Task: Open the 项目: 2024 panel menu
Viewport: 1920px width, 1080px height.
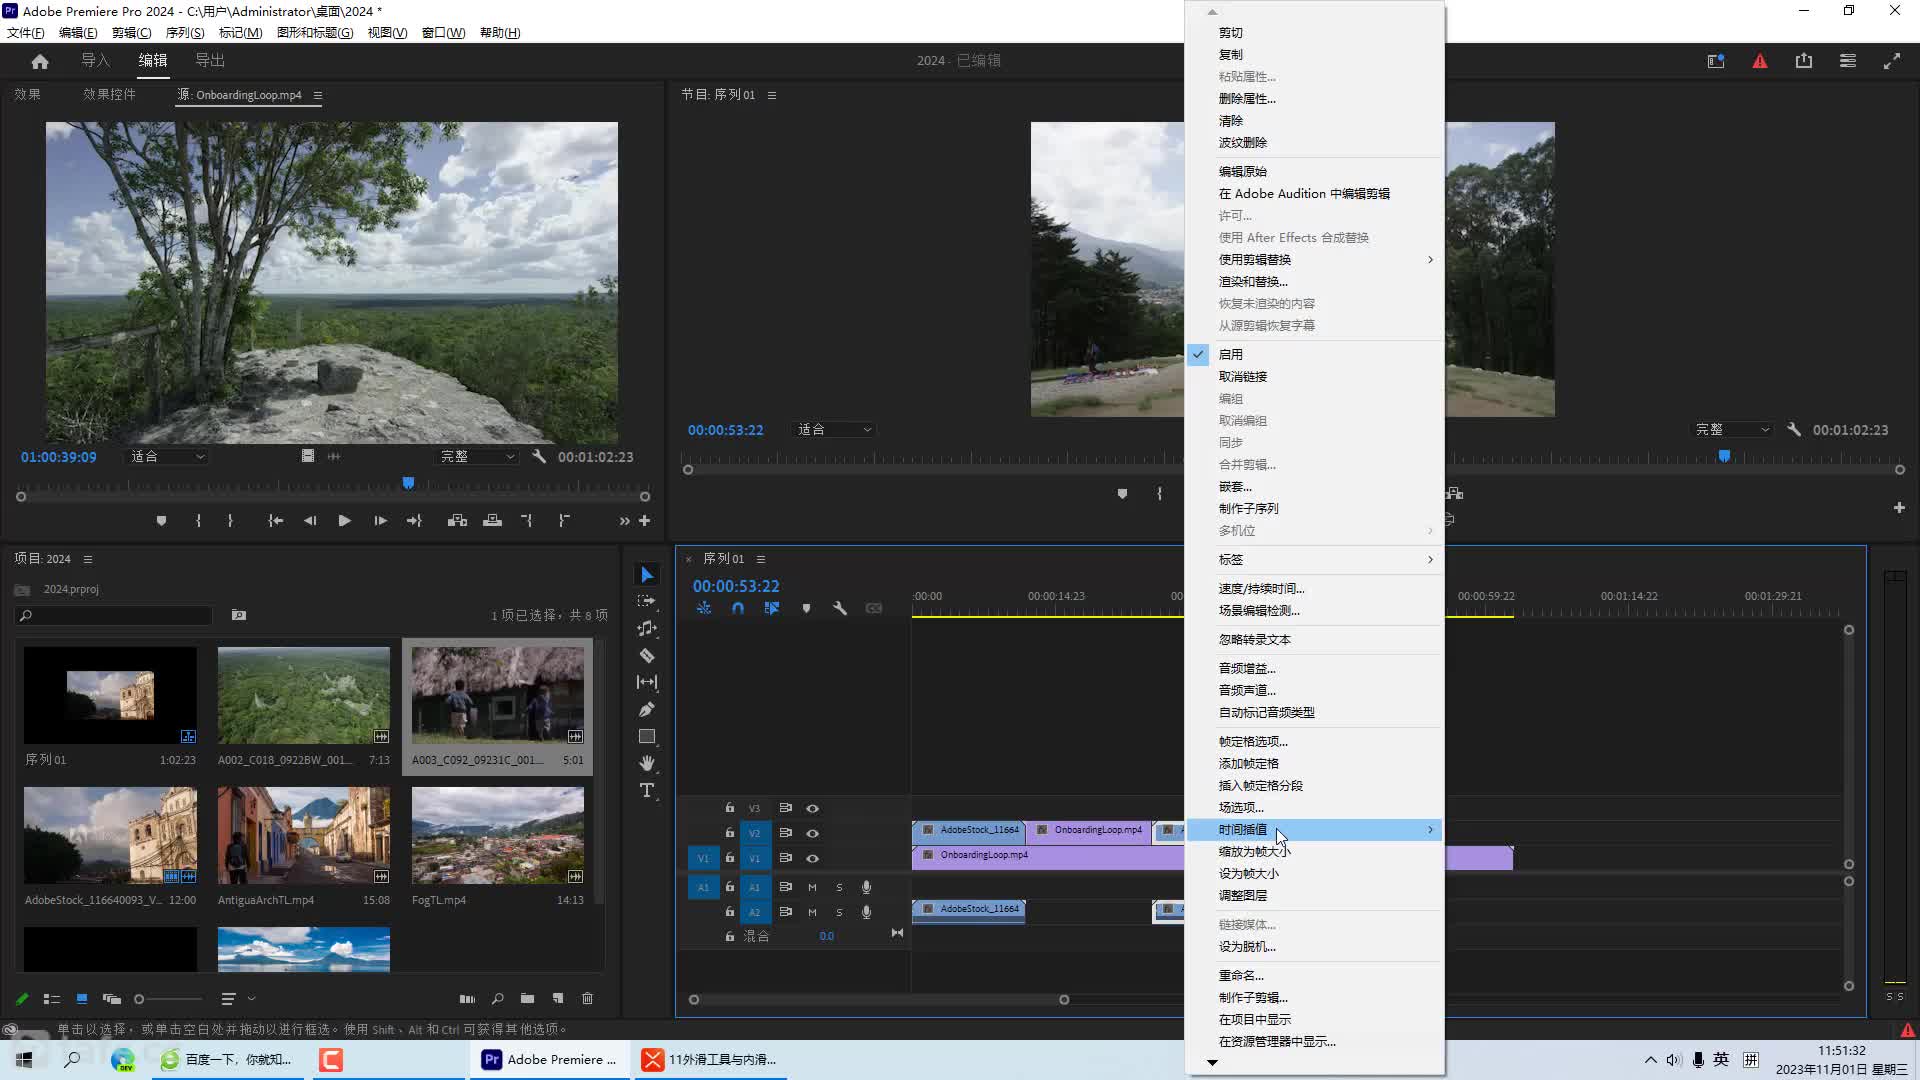Action: (x=88, y=559)
